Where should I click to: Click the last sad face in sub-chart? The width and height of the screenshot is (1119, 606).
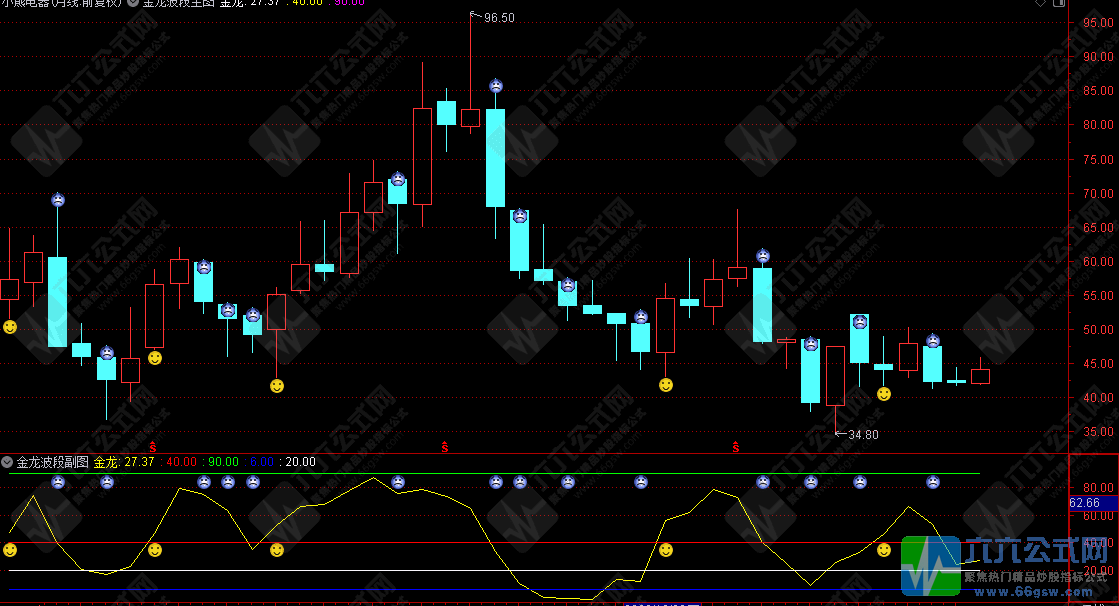click(933, 482)
